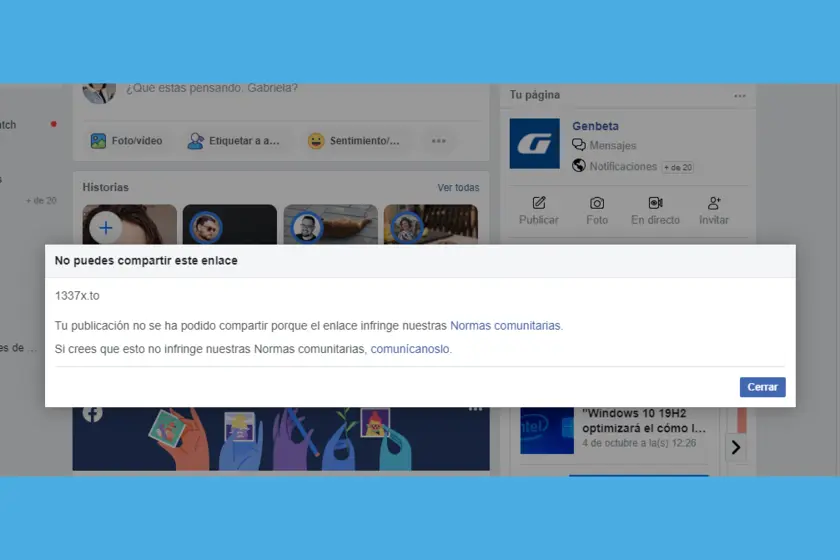View Genbeta Notificaciones

point(614,166)
